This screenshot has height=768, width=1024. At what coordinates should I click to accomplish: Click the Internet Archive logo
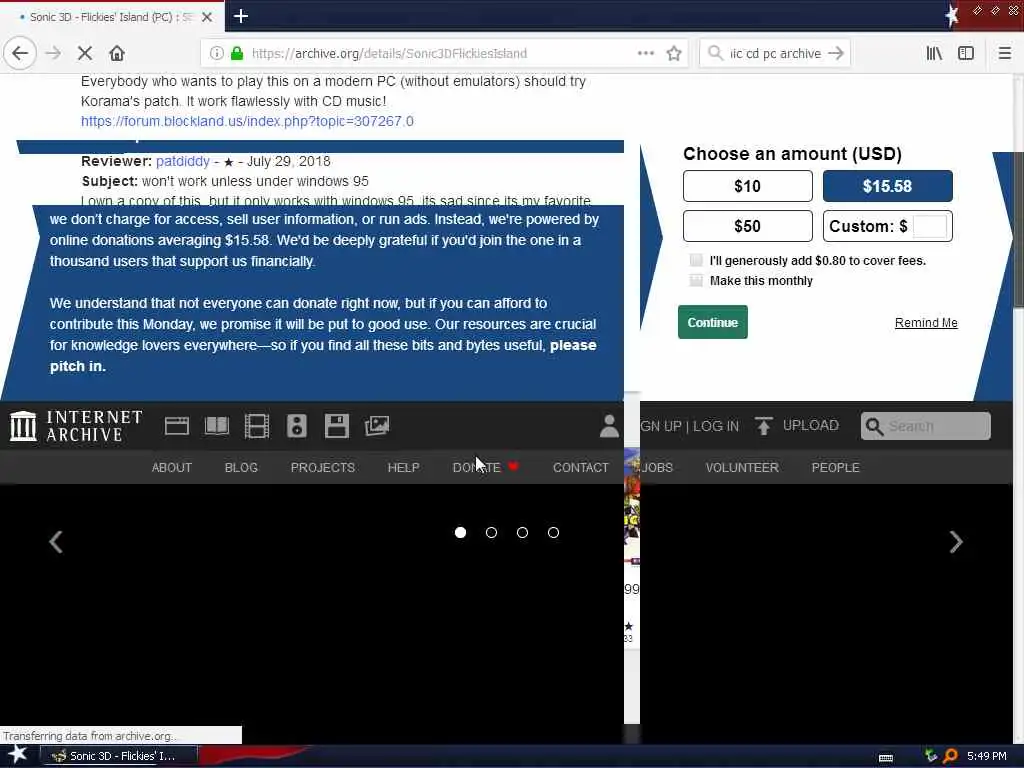[x=76, y=426]
